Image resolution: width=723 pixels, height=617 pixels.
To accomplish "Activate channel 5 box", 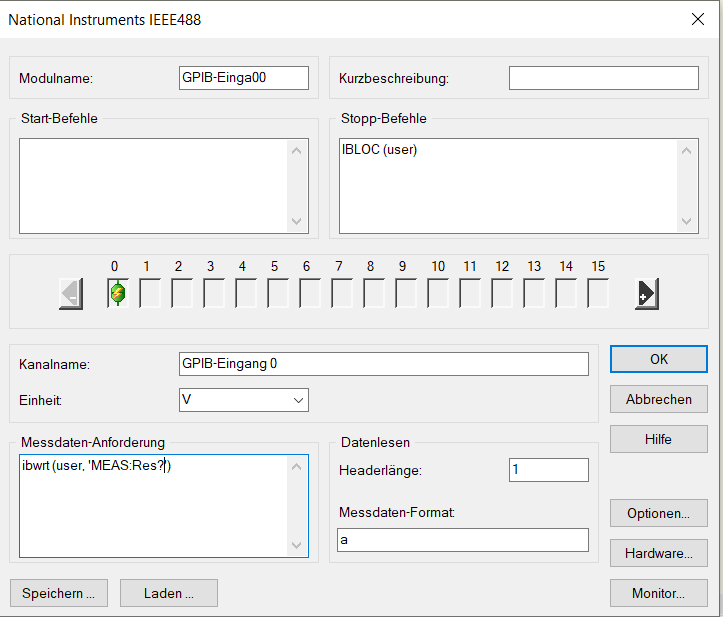I will pyautogui.click(x=278, y=293).
